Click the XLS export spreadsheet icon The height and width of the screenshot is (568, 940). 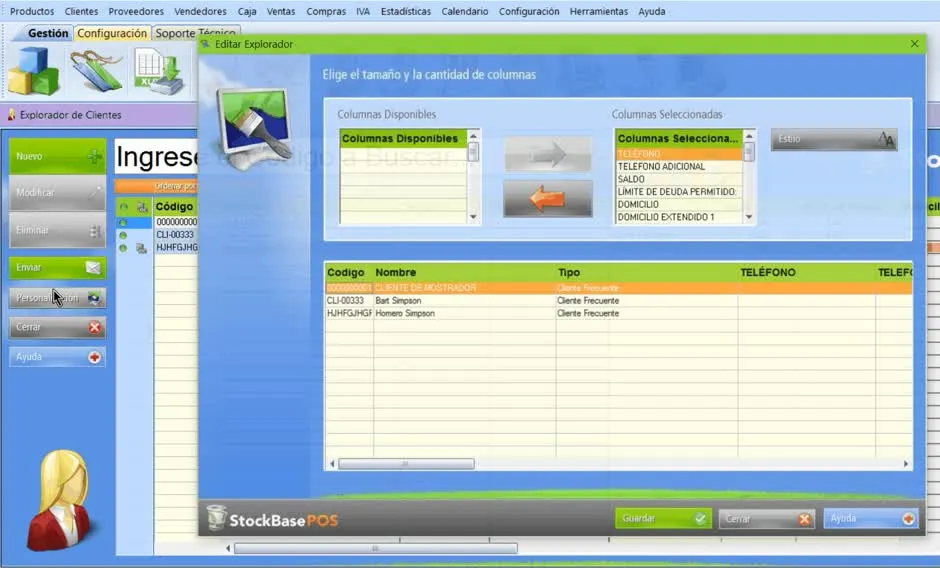158,71
